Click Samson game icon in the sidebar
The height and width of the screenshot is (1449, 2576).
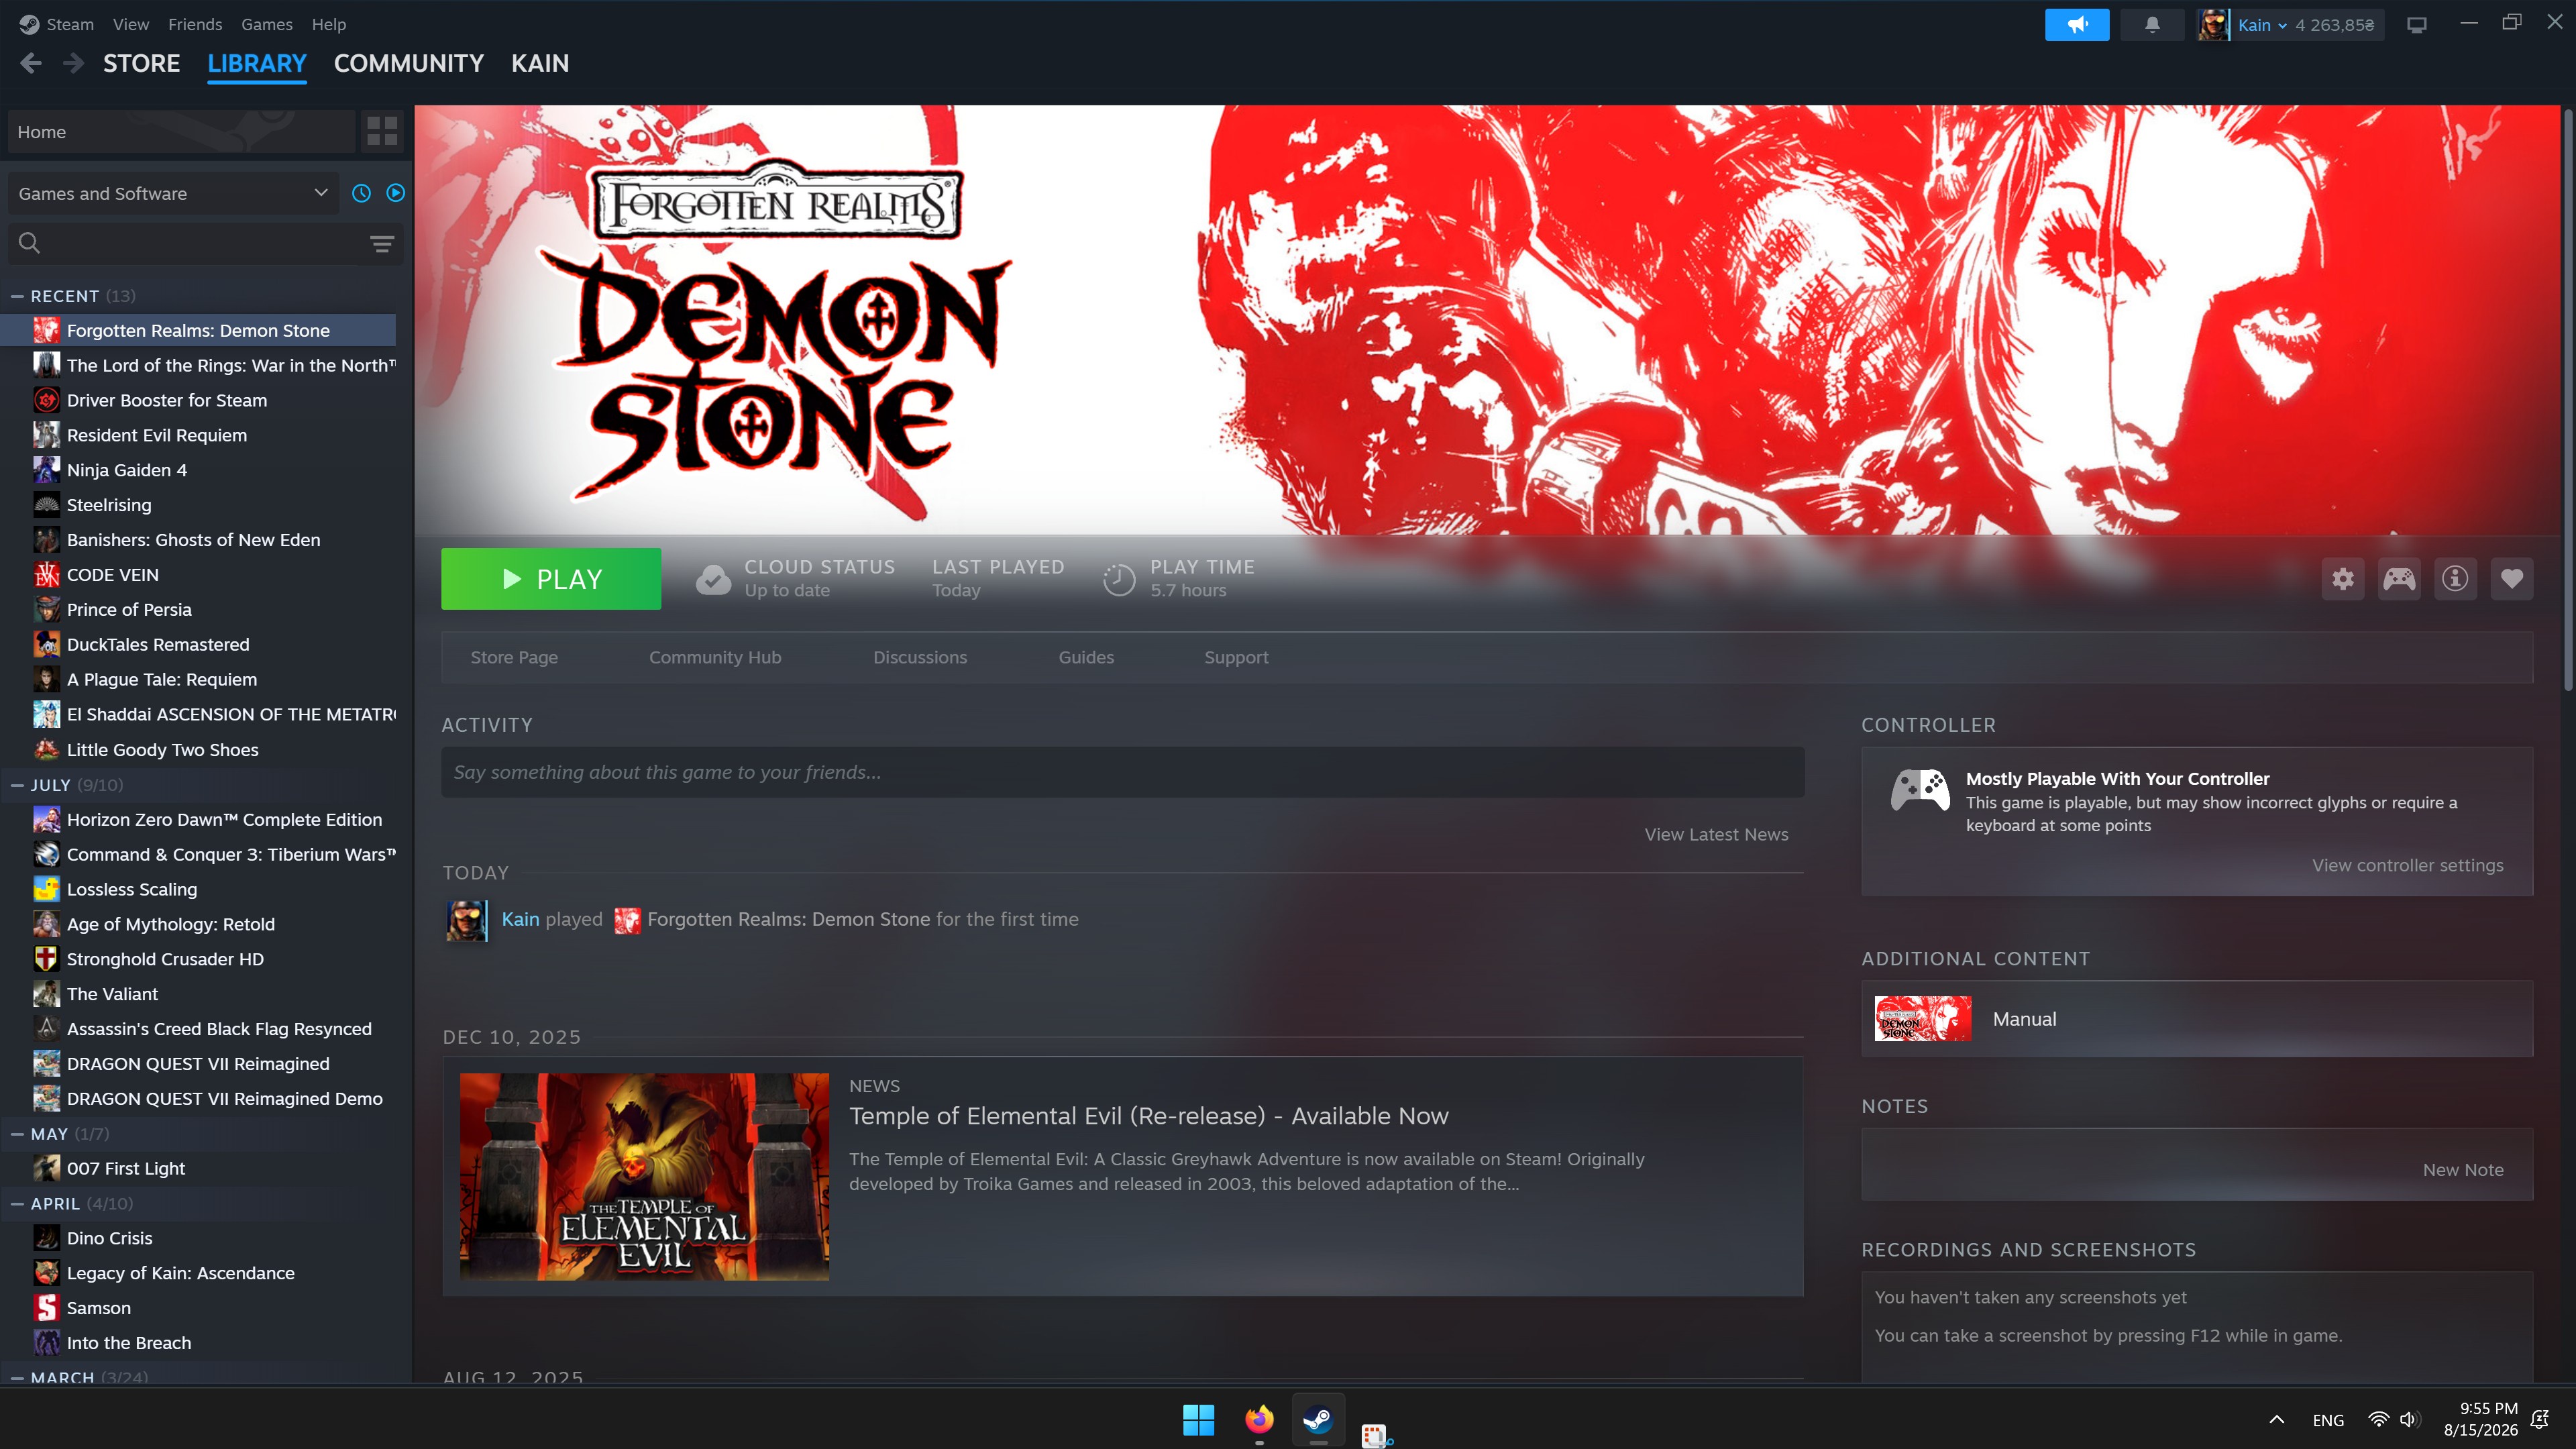click(x=46, y=1308)
